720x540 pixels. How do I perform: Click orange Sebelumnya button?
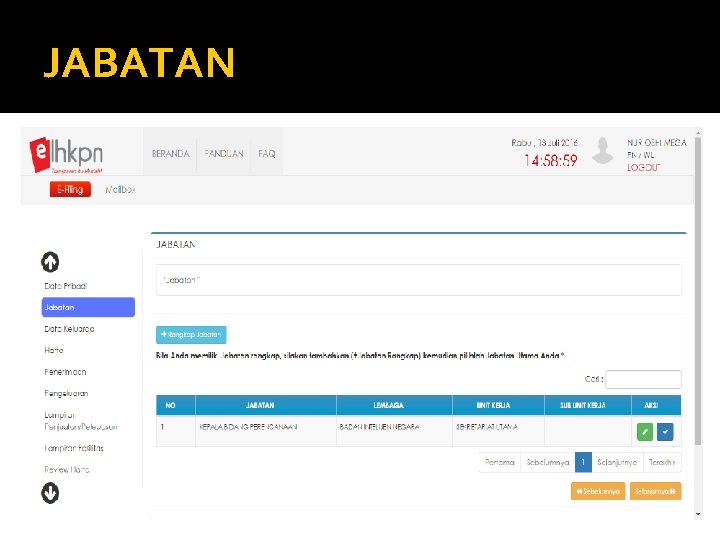click(598, 491)
